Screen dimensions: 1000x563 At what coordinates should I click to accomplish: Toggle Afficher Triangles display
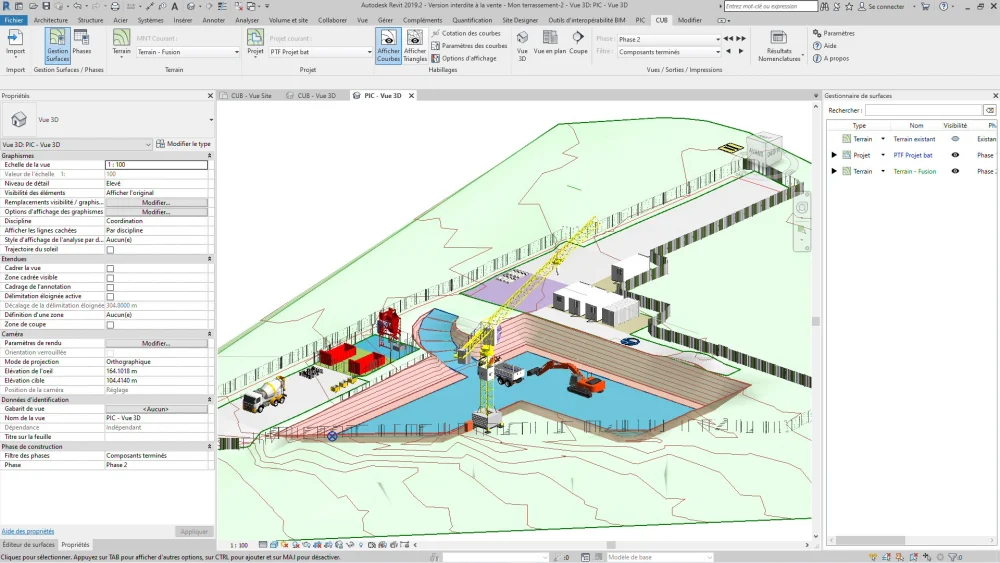(x=415, y=45)
